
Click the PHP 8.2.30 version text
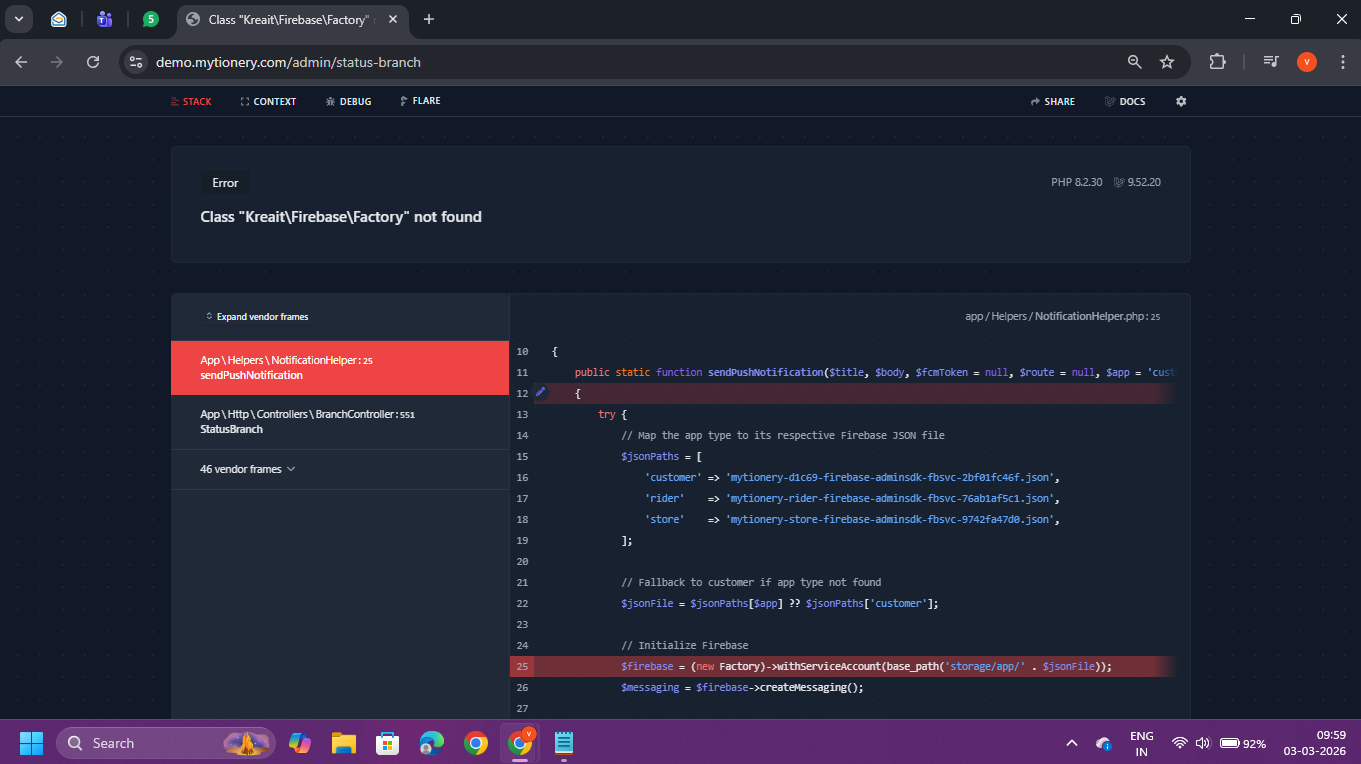point(1076,182)
